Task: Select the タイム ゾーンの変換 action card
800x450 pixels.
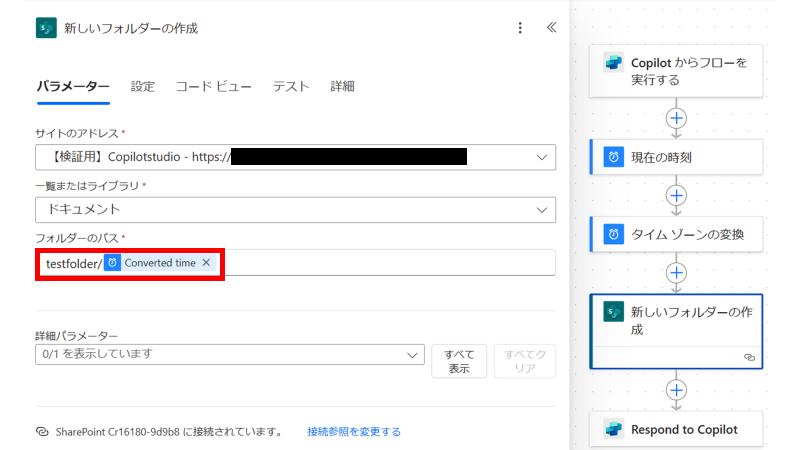Action: coord(676,234)
